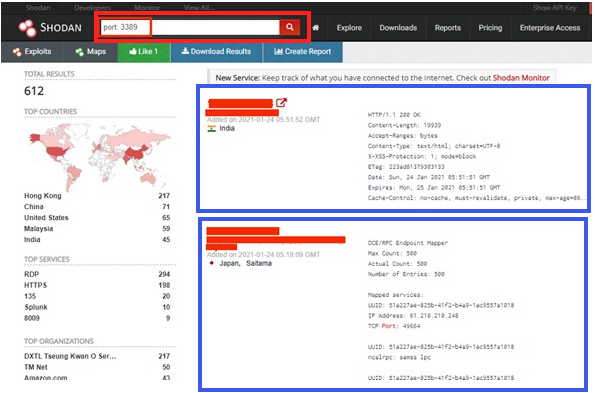This screenshot has height=393, width=595.
Task: Click Create Report button
Action: coord(303,52)
